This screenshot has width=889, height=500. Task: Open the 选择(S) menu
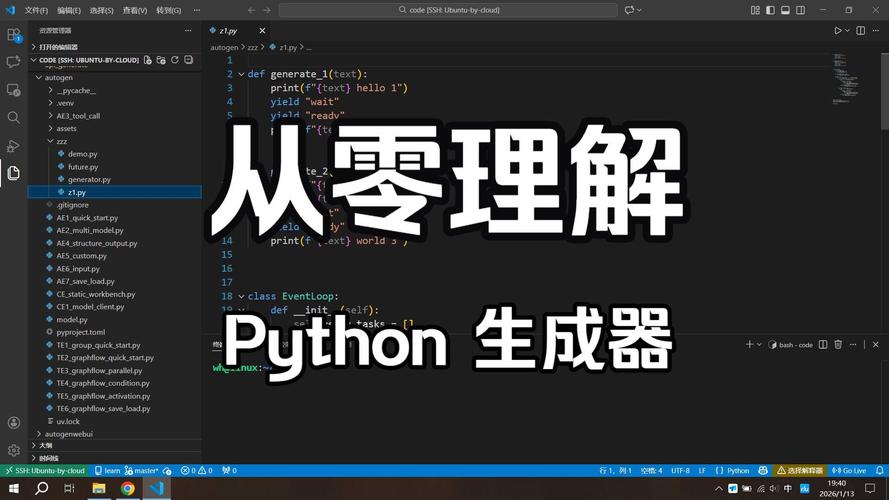tap(101, 10)
